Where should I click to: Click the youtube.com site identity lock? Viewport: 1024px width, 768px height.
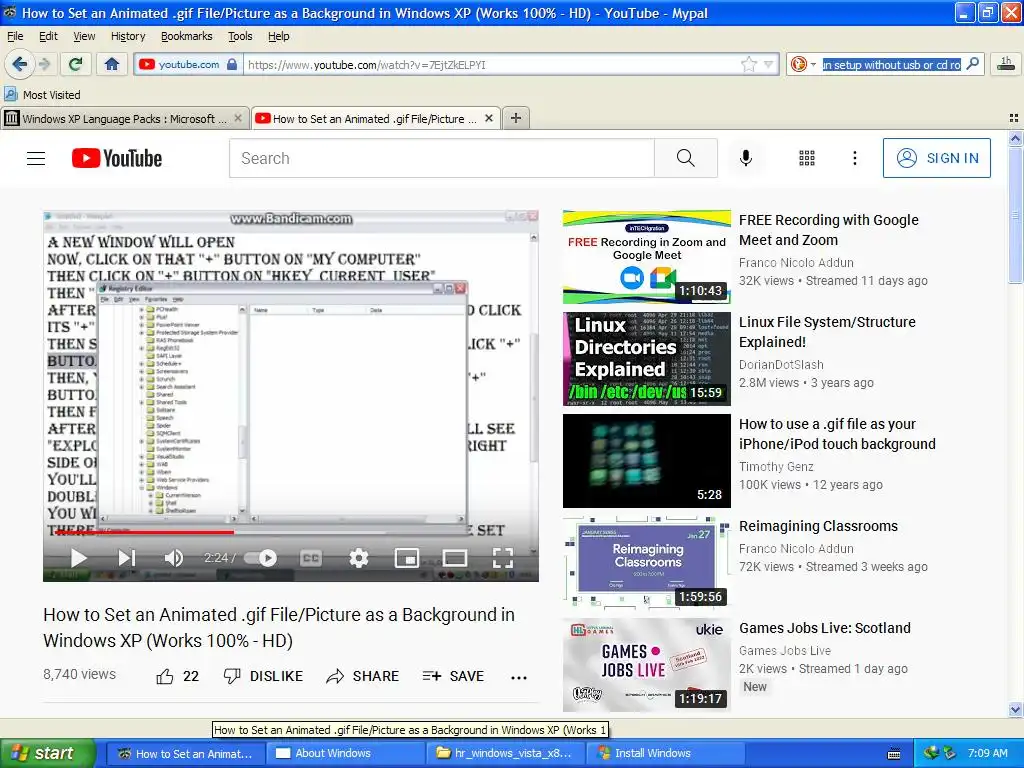(232, 64)
